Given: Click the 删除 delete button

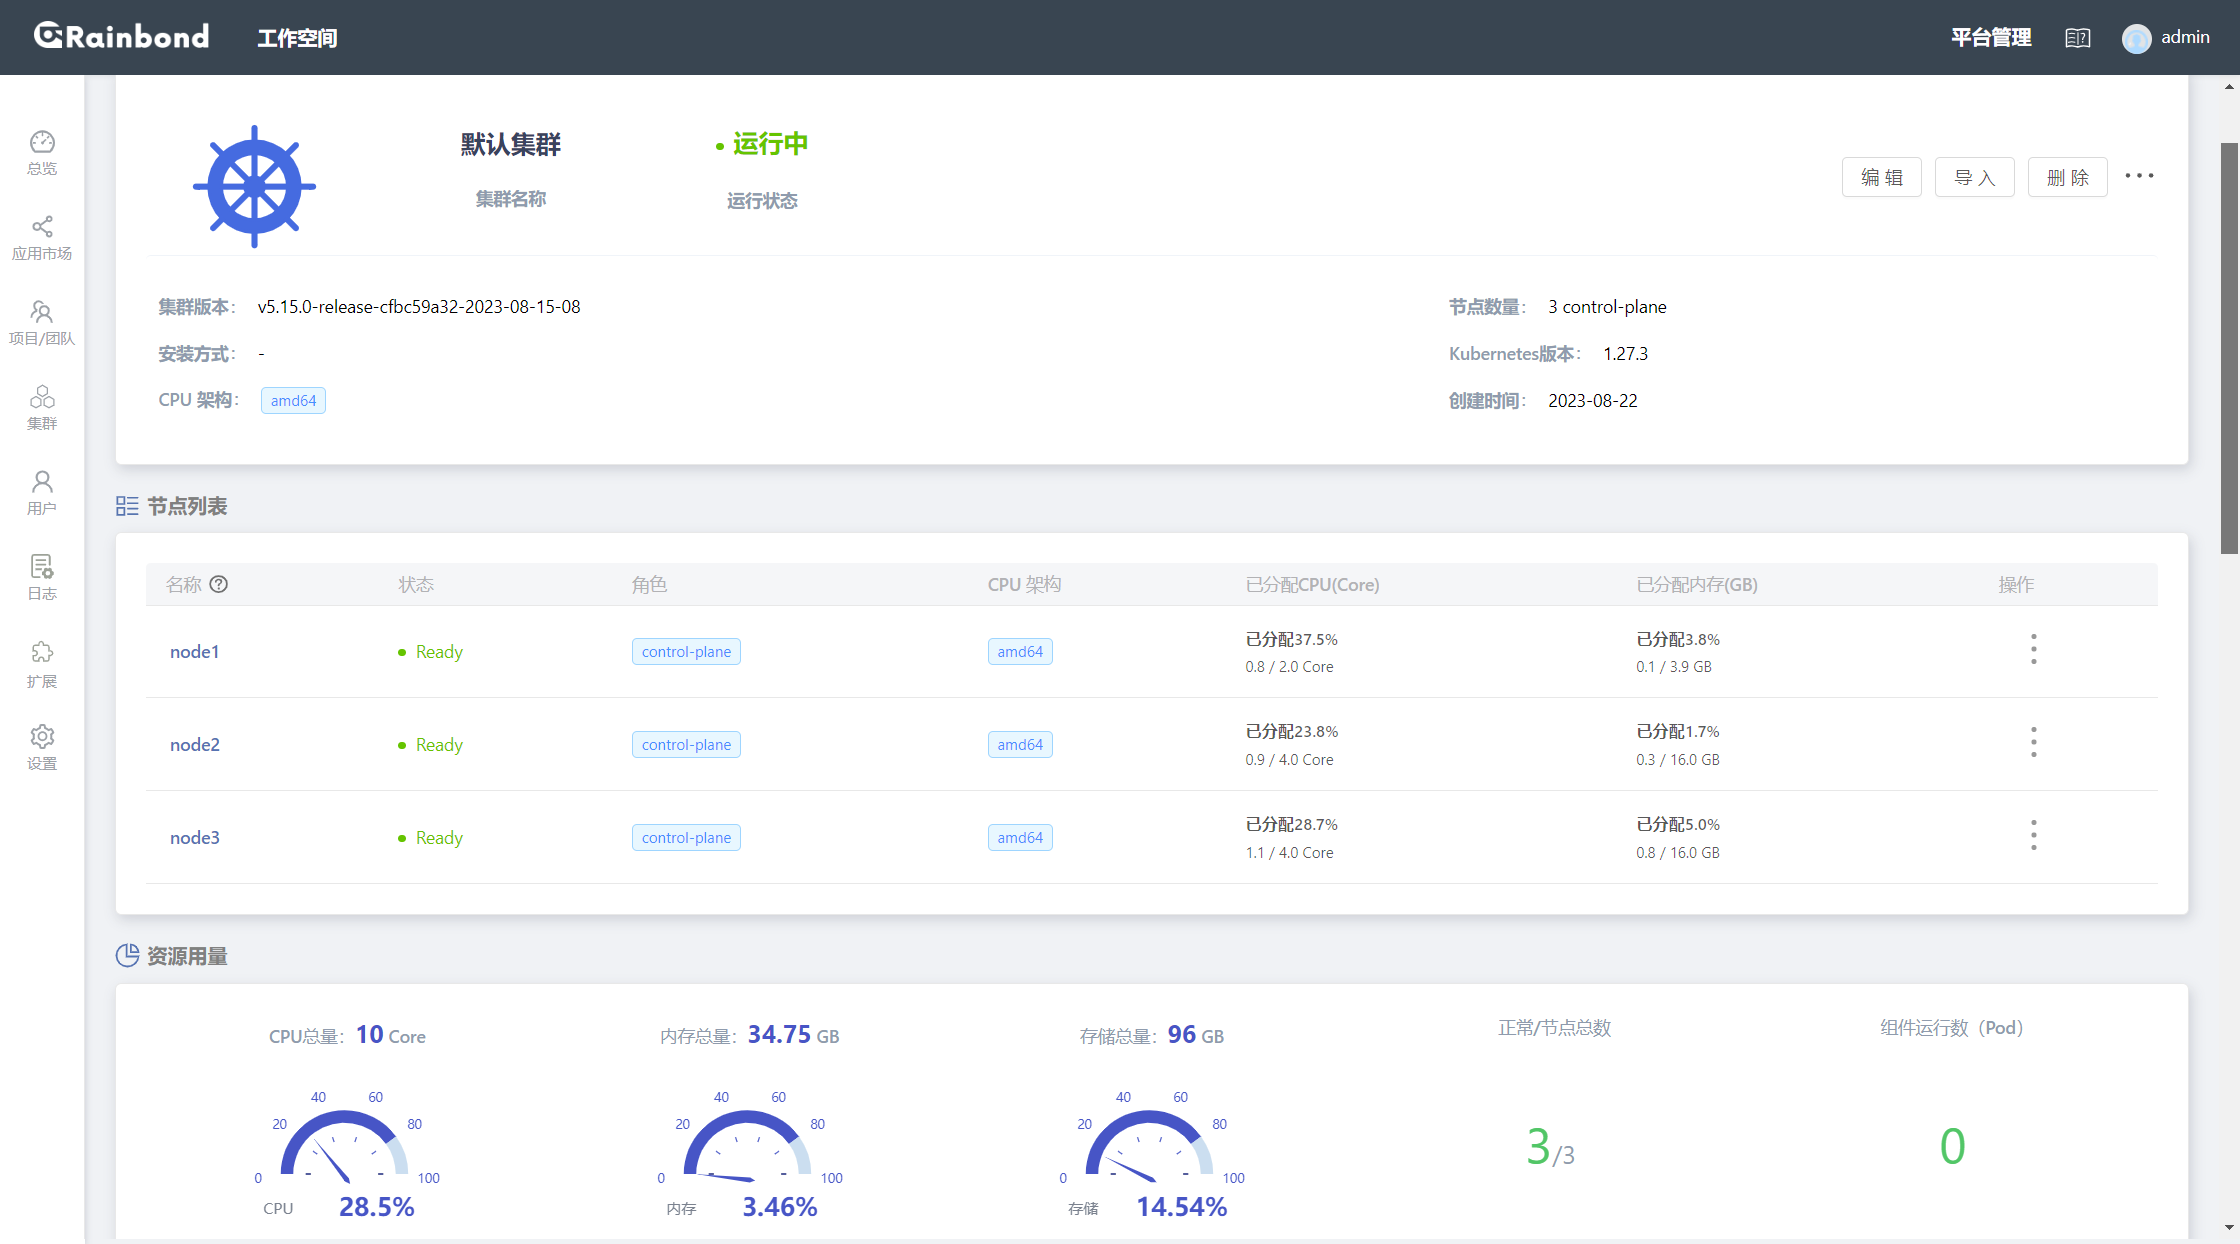Looking at the screenshot, I should click(x=2067, y=177).
